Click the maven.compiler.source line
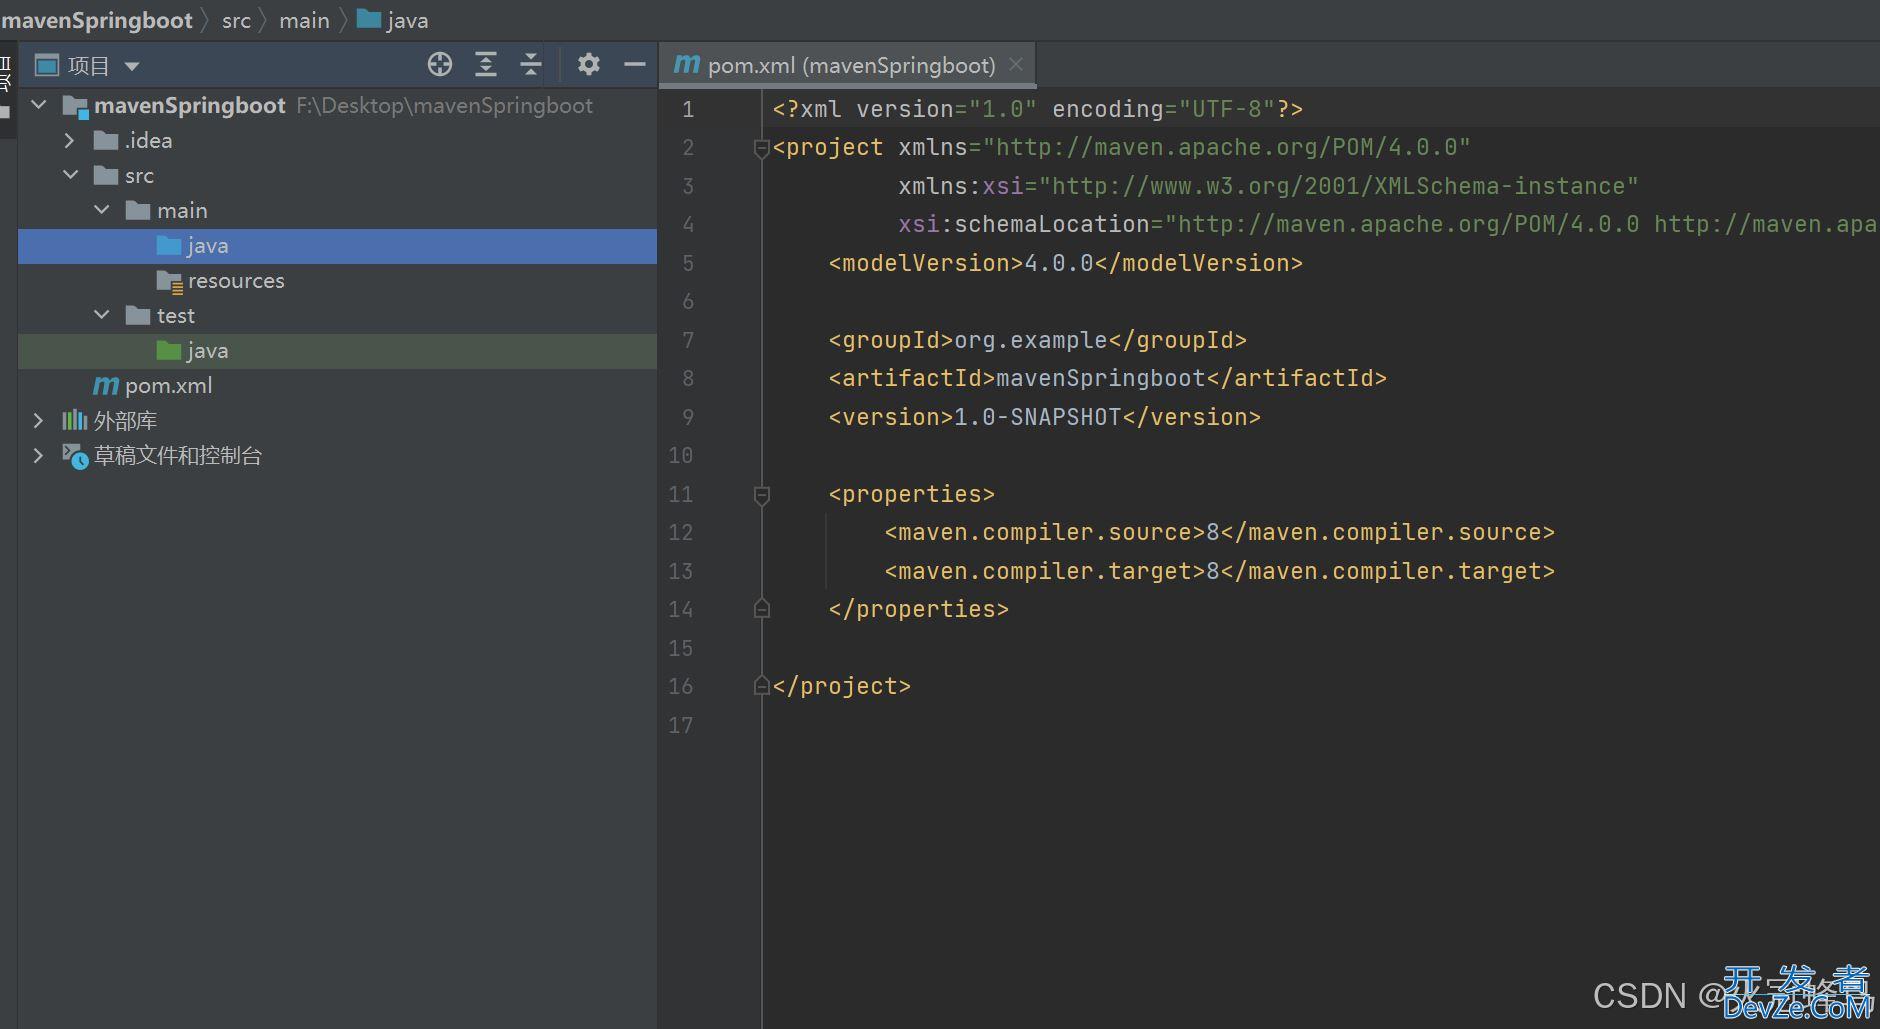 click(x=1219, y=532)
